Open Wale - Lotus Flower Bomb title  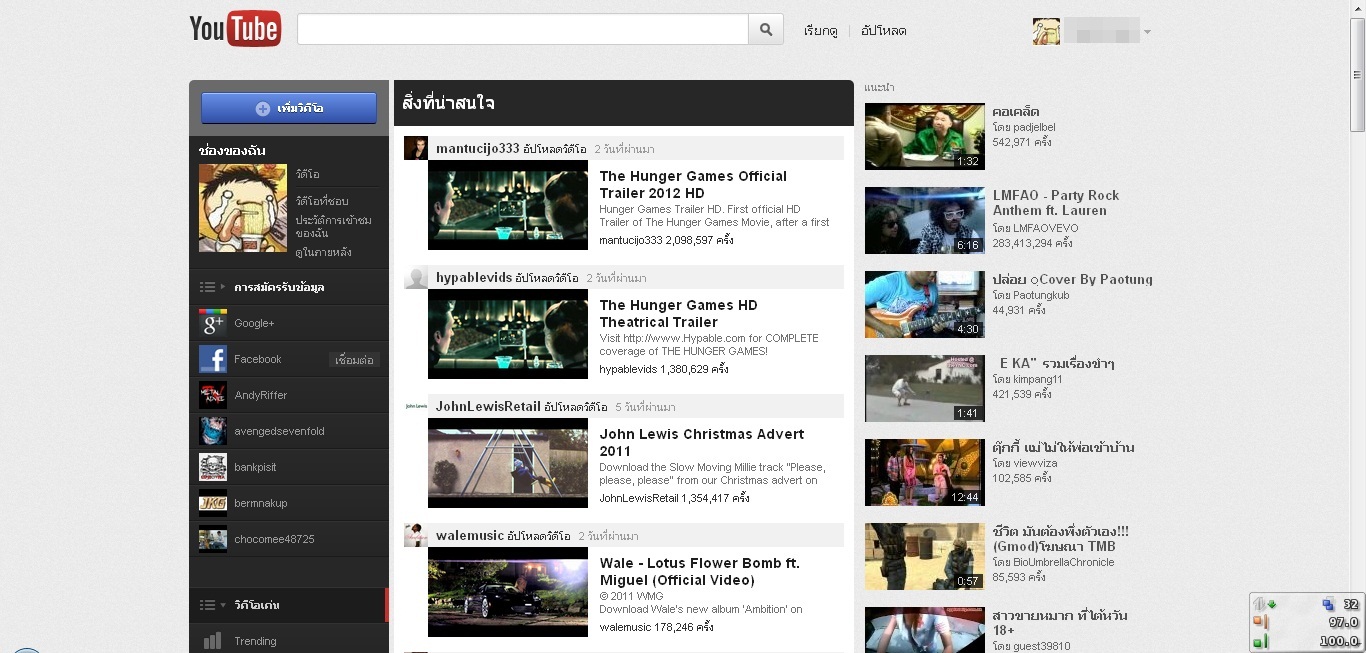coord(699,571)
